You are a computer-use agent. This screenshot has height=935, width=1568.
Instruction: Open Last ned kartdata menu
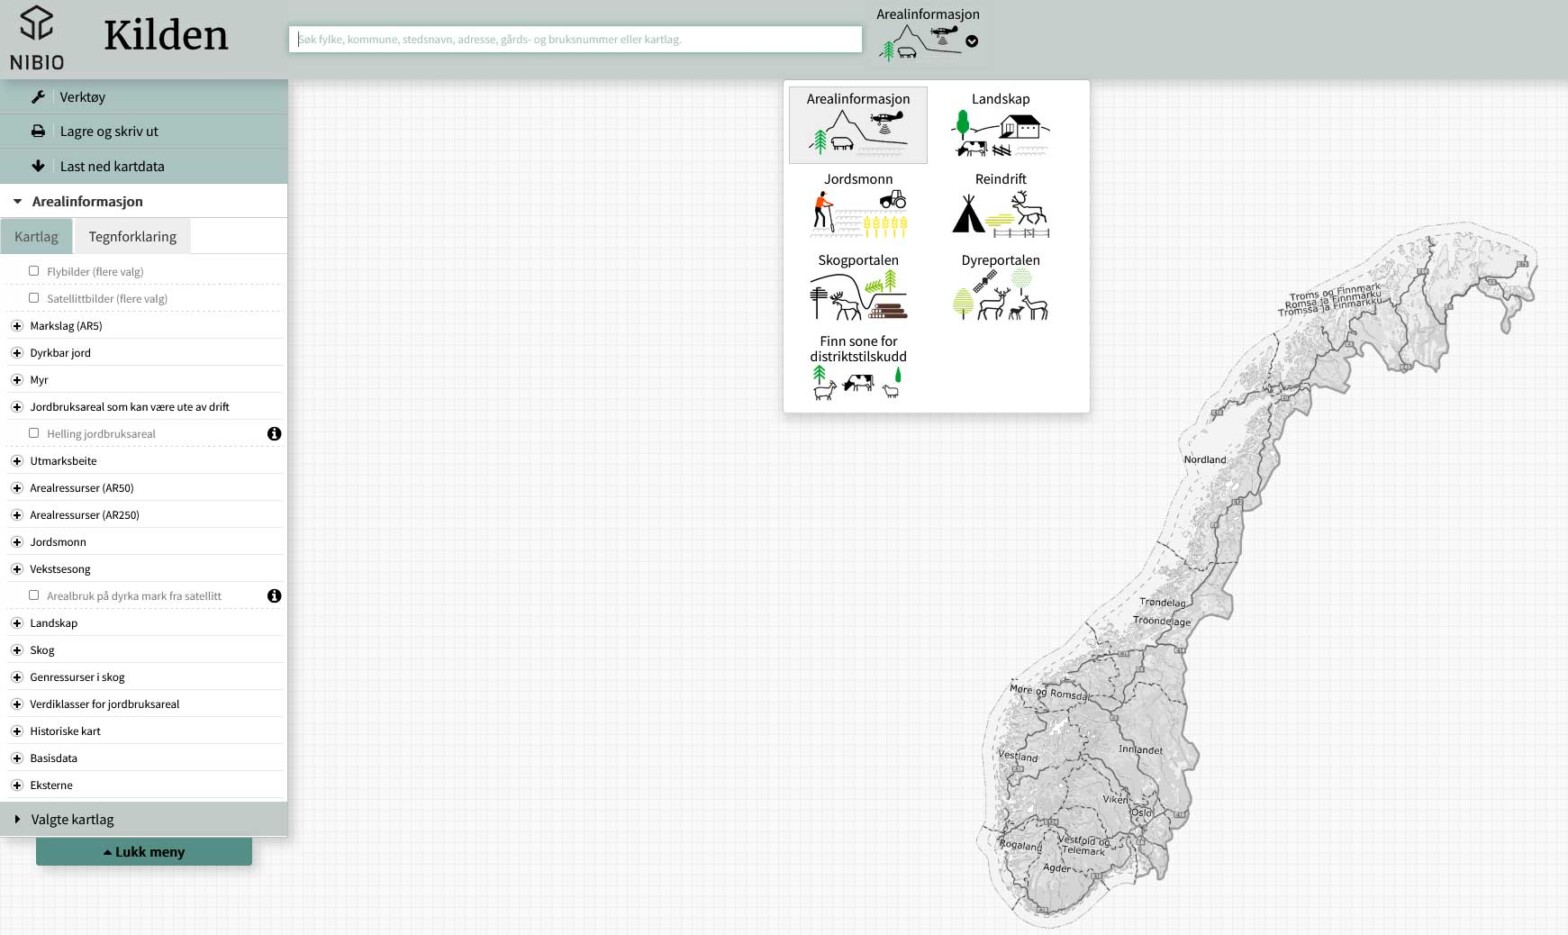[144, 166]
